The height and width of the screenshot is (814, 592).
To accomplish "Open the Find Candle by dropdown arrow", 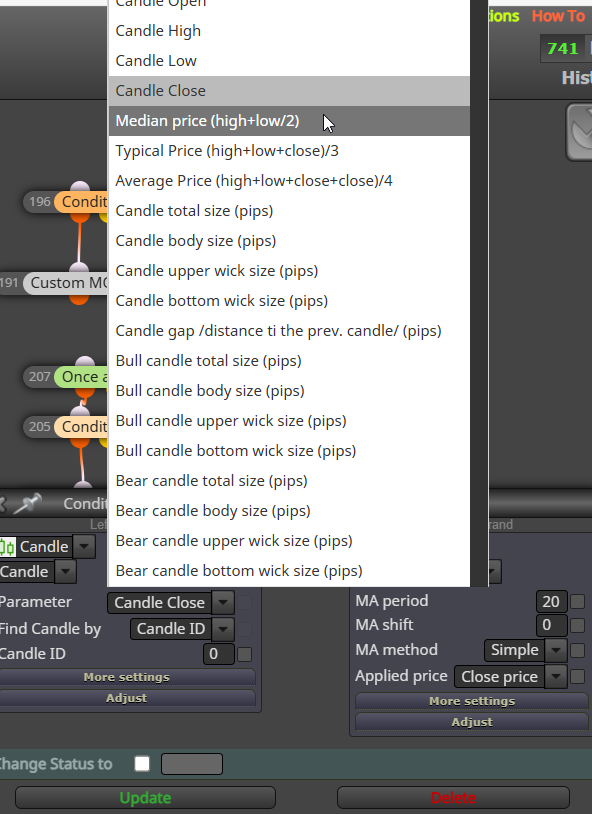I will (223, 629).
